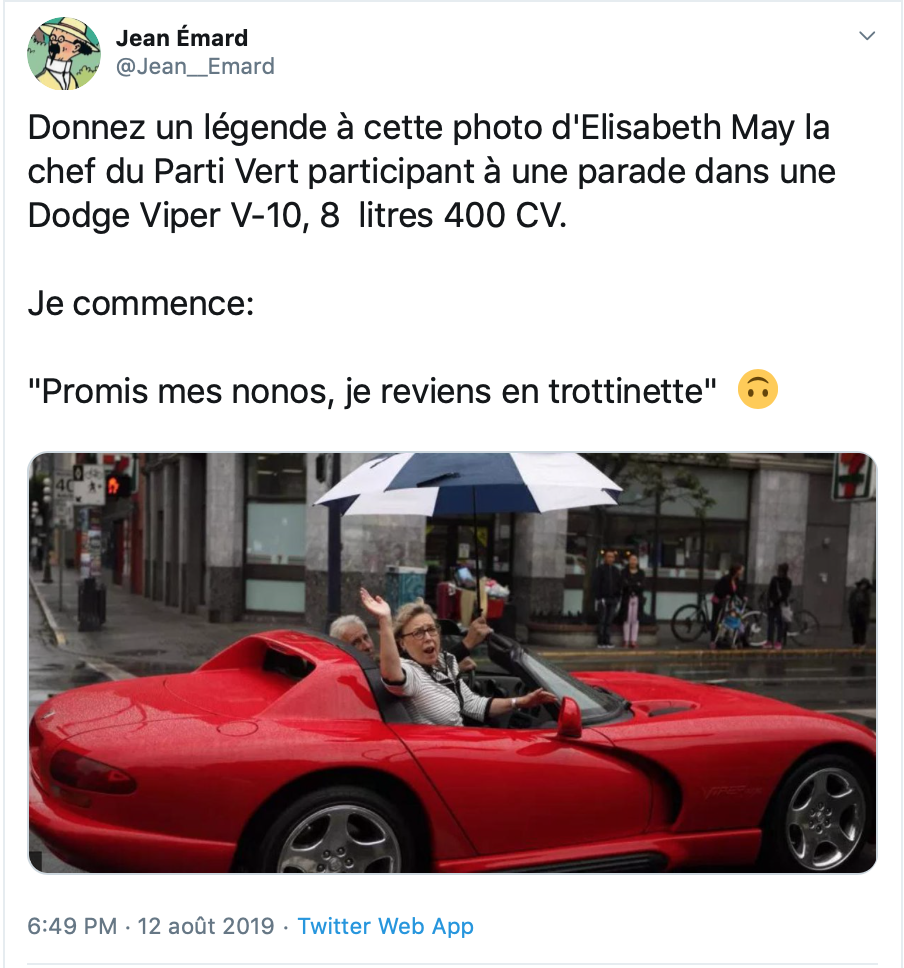Click the Jean Émard display name
This screenshot has width=904, height=968.
pyautogui.click(x=182, y=38)
